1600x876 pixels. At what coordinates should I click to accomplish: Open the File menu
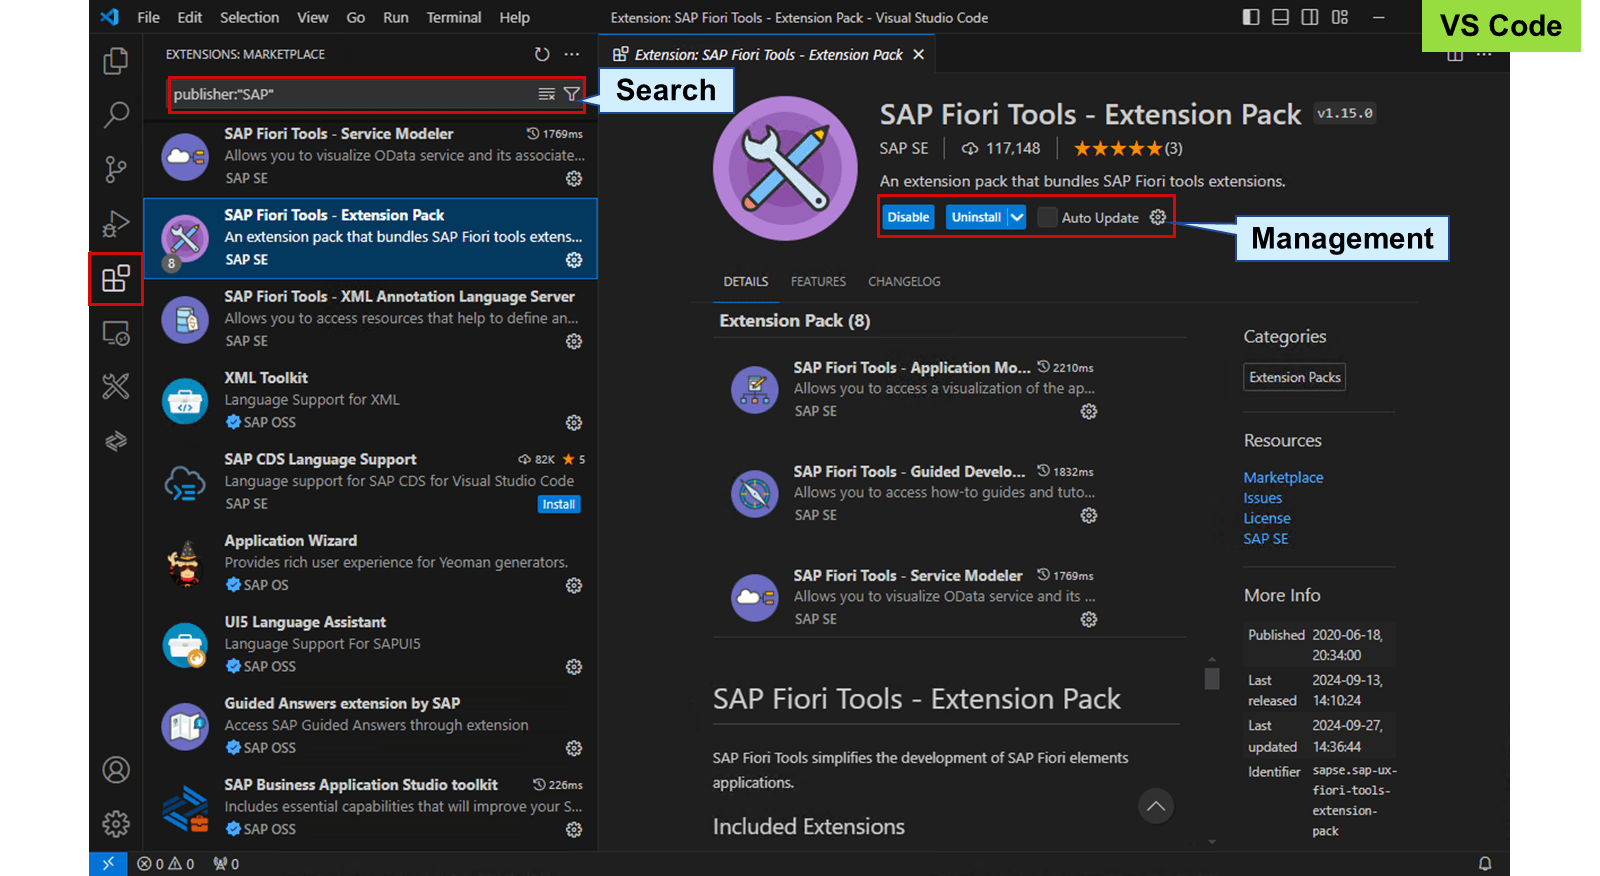(148, 17)
